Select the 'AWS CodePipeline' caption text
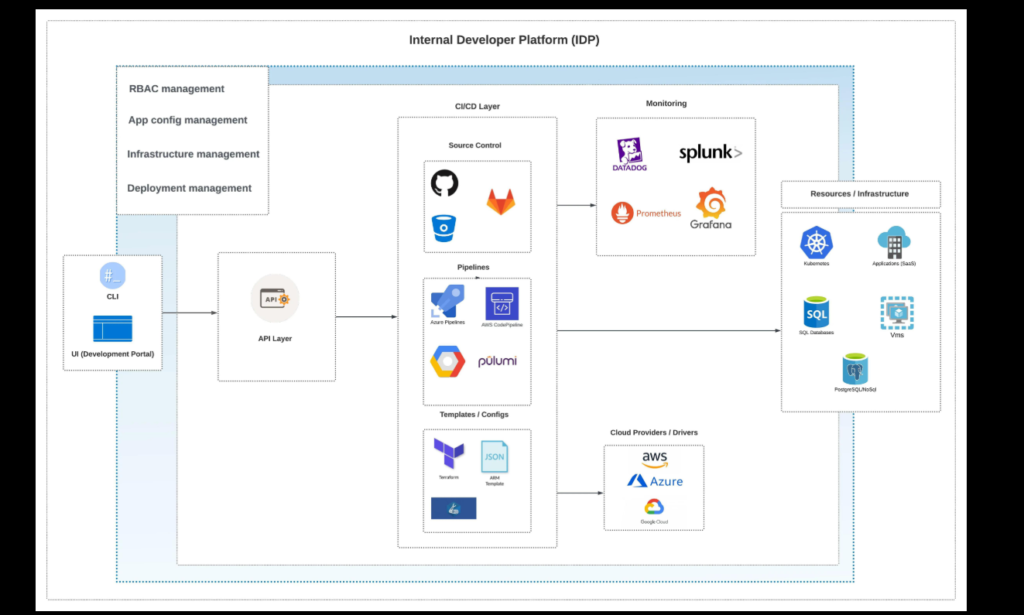 502,324
